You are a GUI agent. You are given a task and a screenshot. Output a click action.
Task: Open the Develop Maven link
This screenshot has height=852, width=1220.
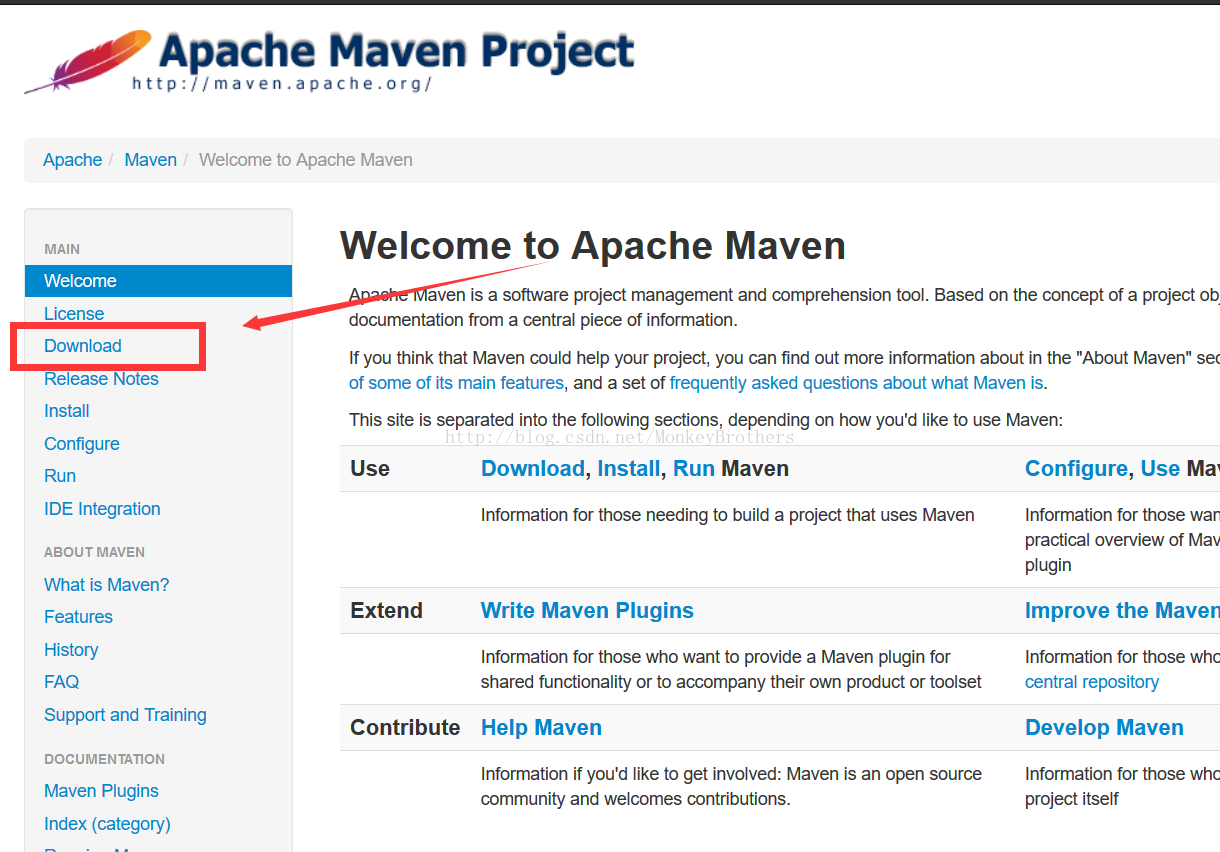pyautogui.click(x=1104, y=728)
